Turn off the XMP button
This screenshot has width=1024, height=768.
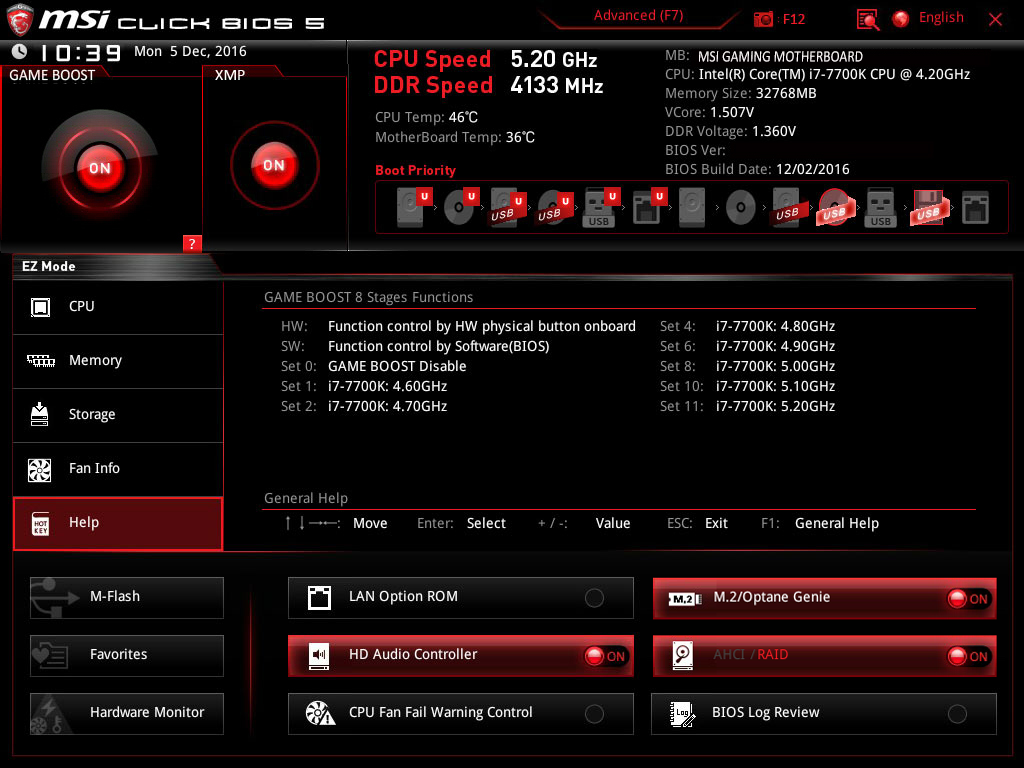274,165
